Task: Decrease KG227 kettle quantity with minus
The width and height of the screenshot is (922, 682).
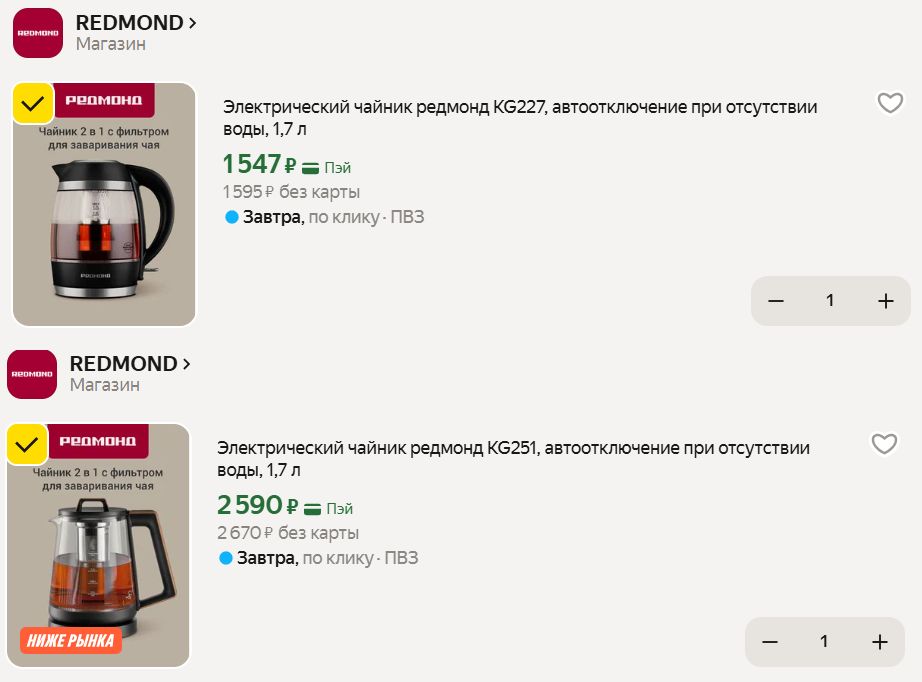Action: coord(776,301)
